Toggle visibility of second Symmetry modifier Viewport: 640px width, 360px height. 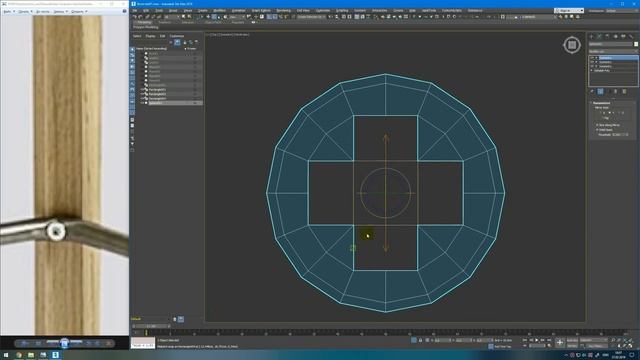592,62
